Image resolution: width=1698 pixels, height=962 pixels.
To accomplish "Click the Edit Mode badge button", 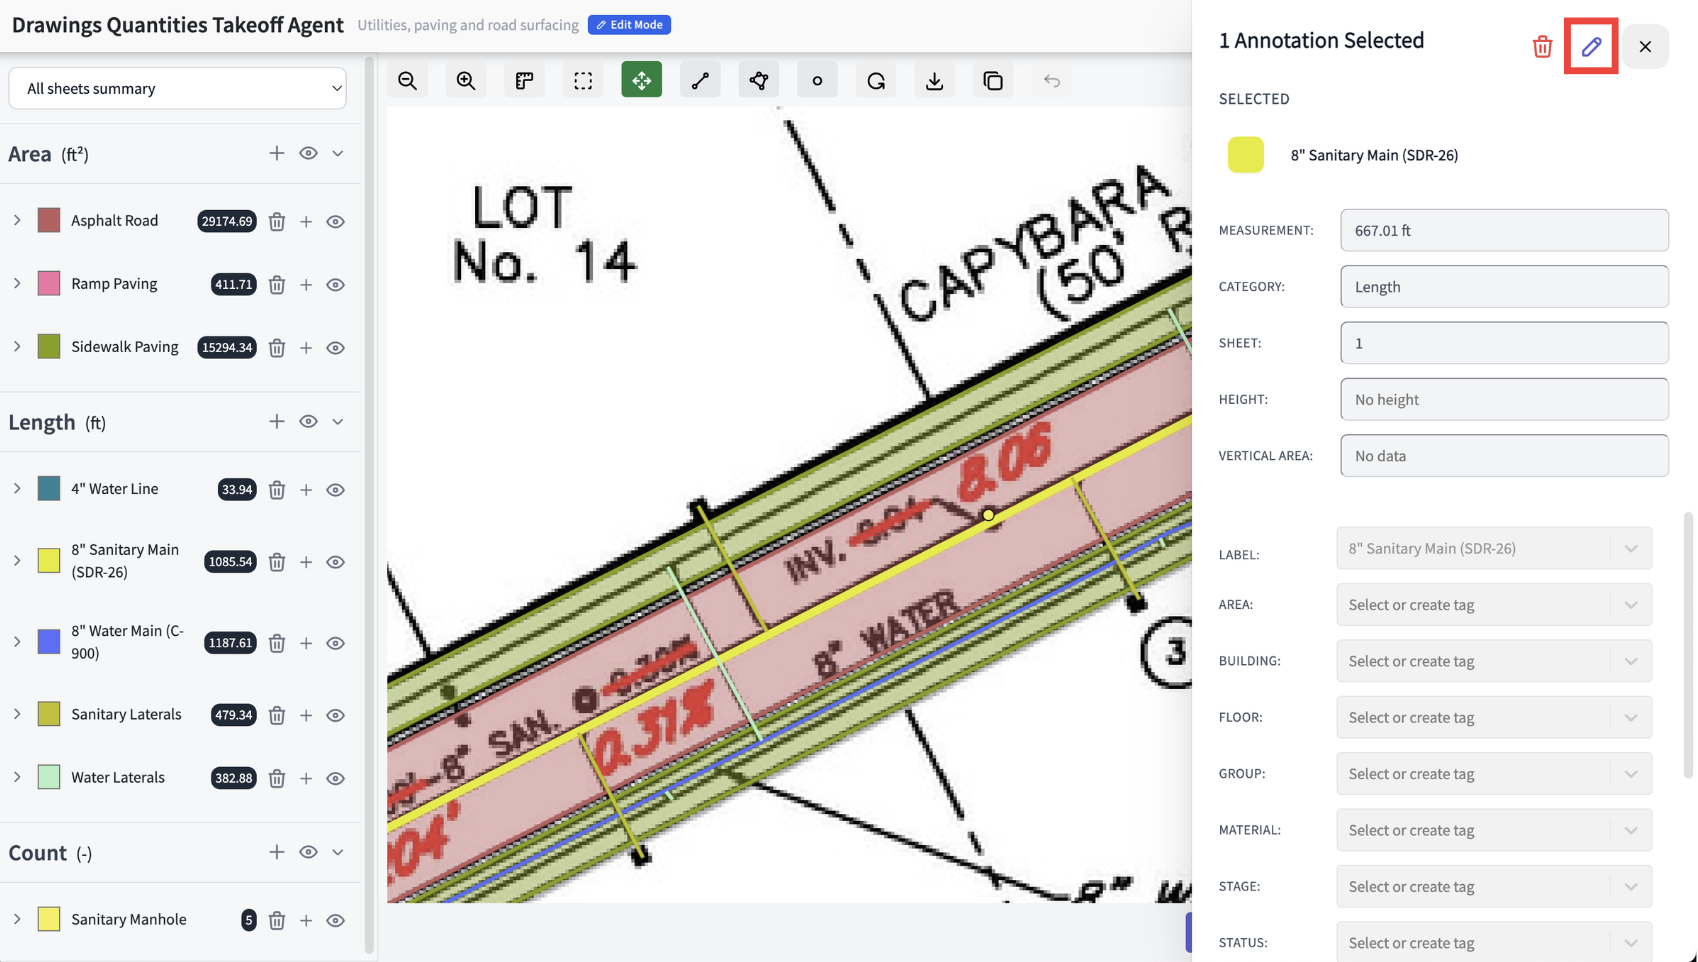I will 629,25.
